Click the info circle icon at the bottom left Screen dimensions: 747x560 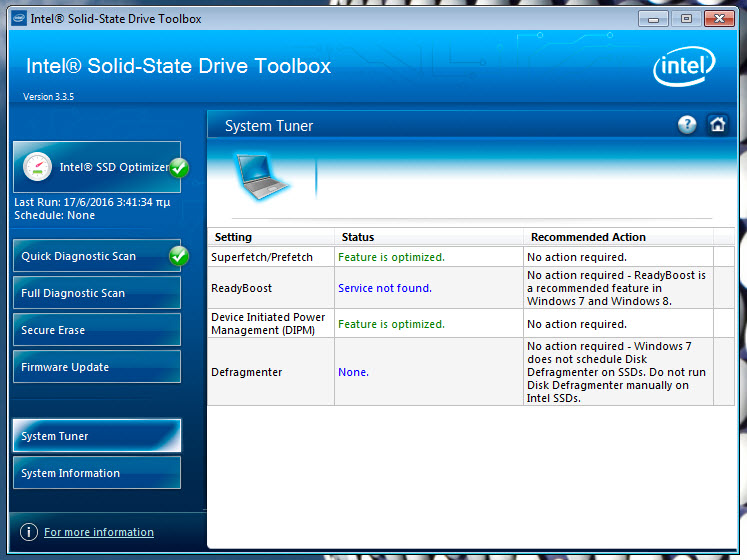pyautogui.click(x=29, y=532)
